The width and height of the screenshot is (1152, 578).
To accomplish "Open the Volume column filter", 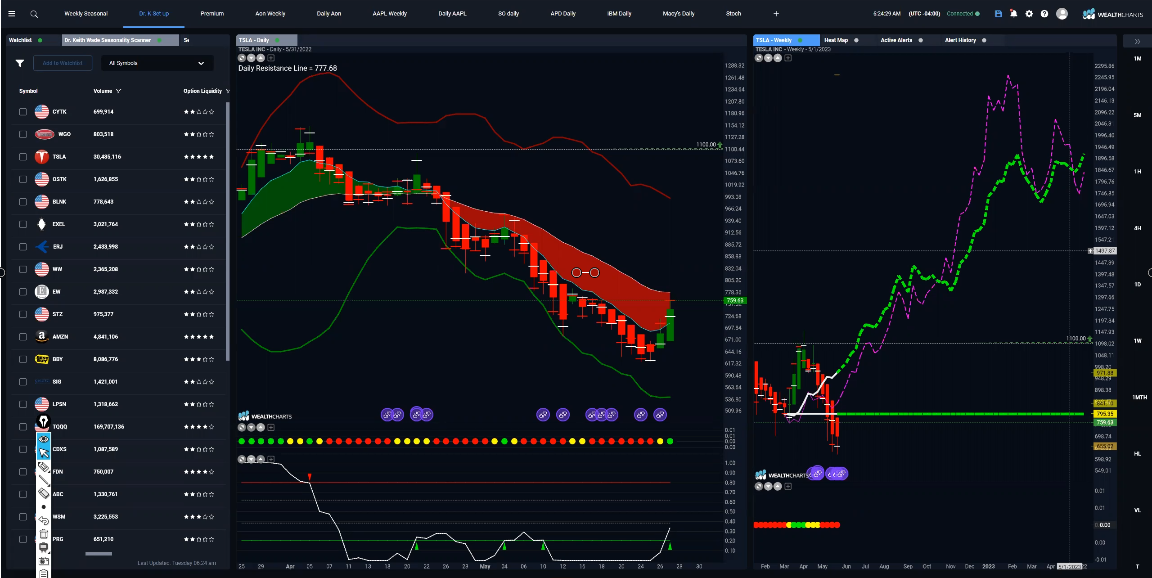I will tap(118, 91).
